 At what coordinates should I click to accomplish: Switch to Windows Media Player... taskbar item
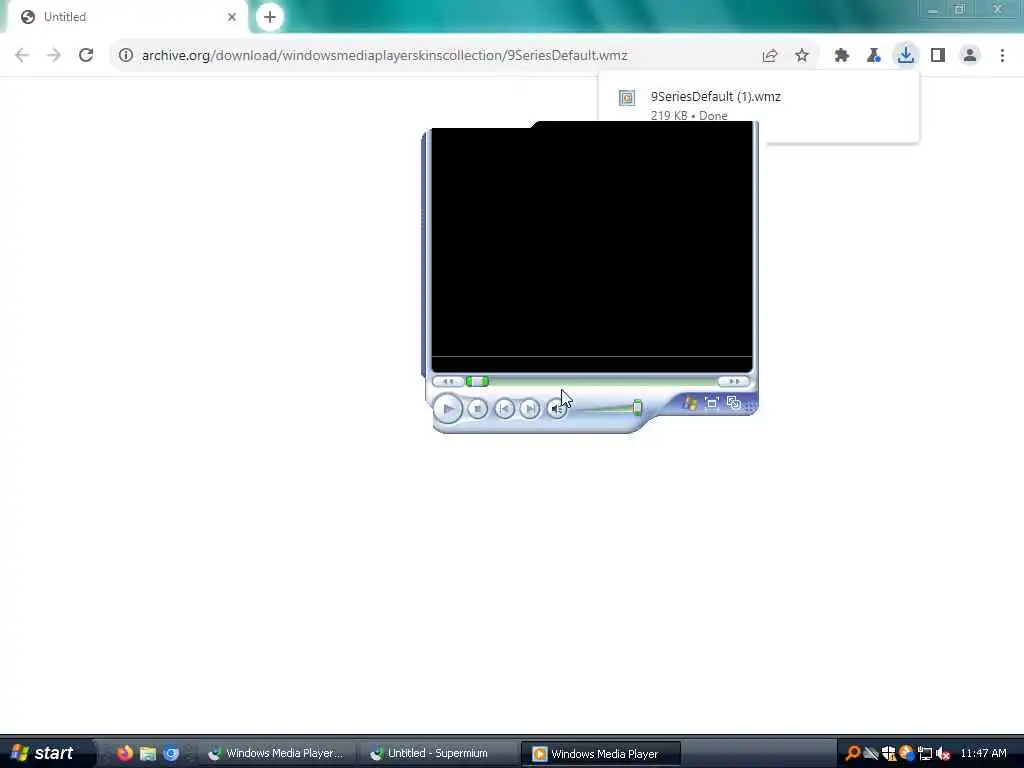point(278,754)
